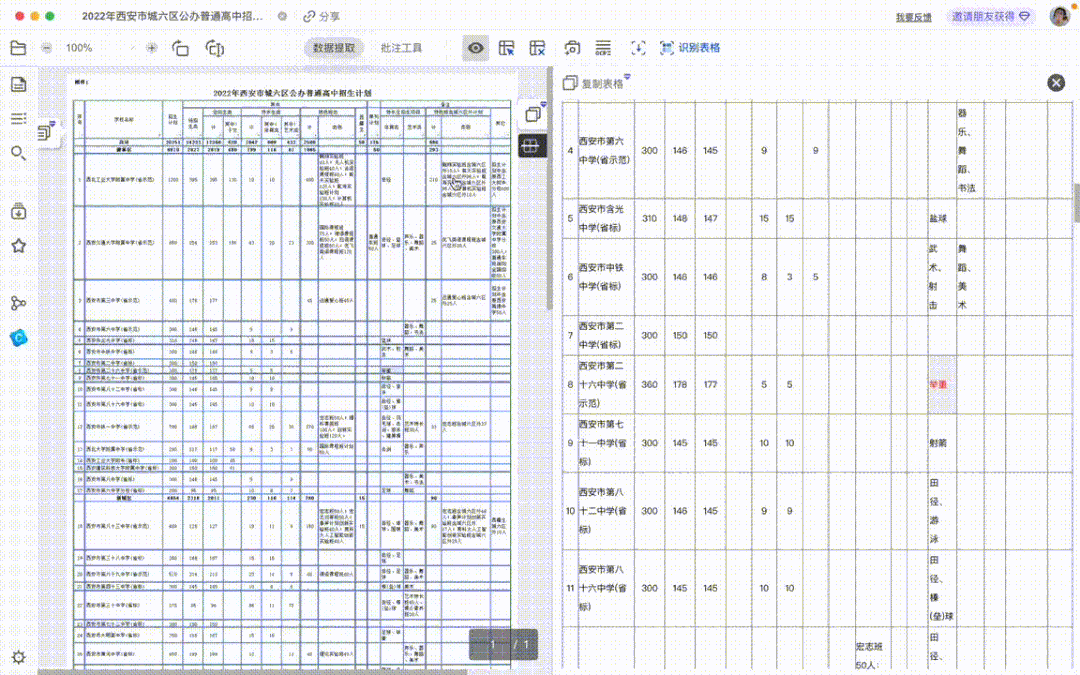Select cell 西安市第八十二中学(省标)

pos(605,511)
